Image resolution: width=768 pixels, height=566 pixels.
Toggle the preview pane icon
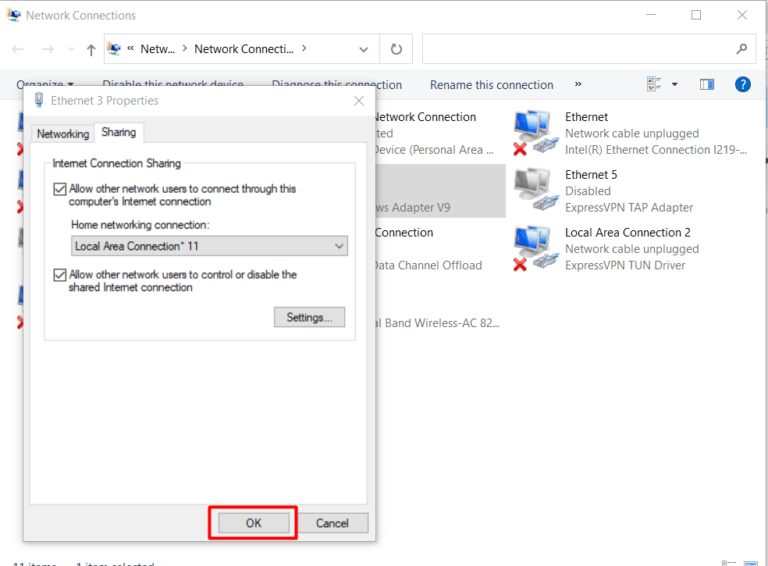[707, 85]
